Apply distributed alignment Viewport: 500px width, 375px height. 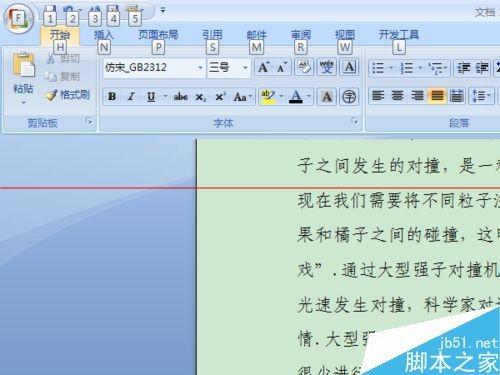[456, 96]
